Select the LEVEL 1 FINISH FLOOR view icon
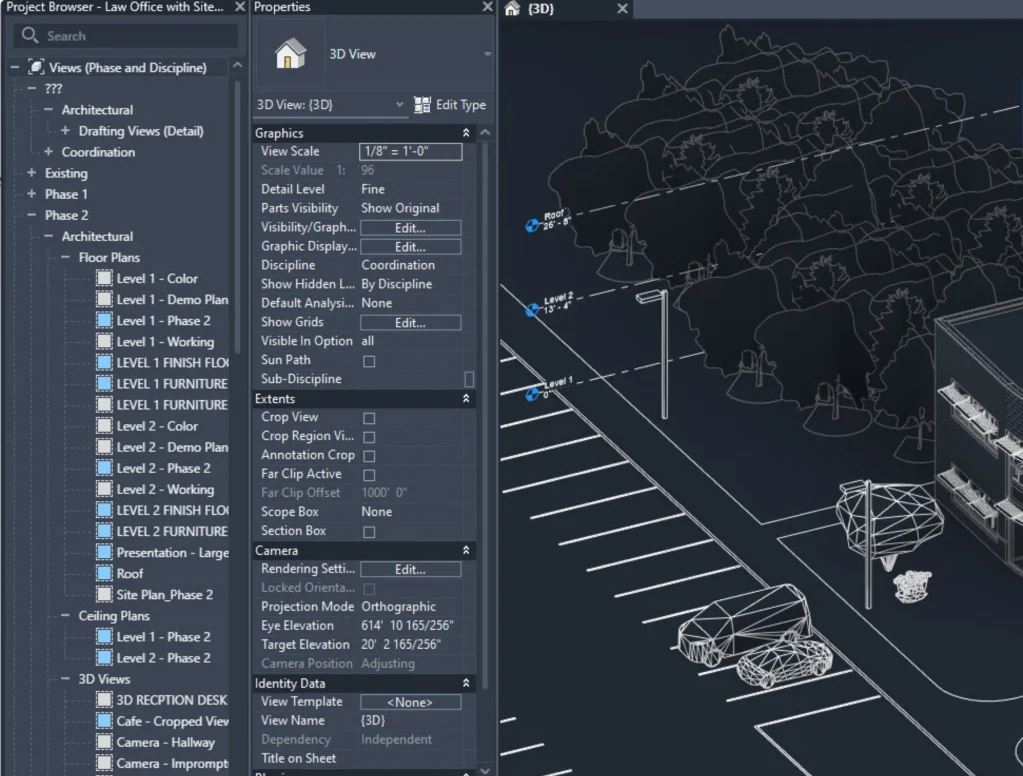 click(x=104, y=362)
